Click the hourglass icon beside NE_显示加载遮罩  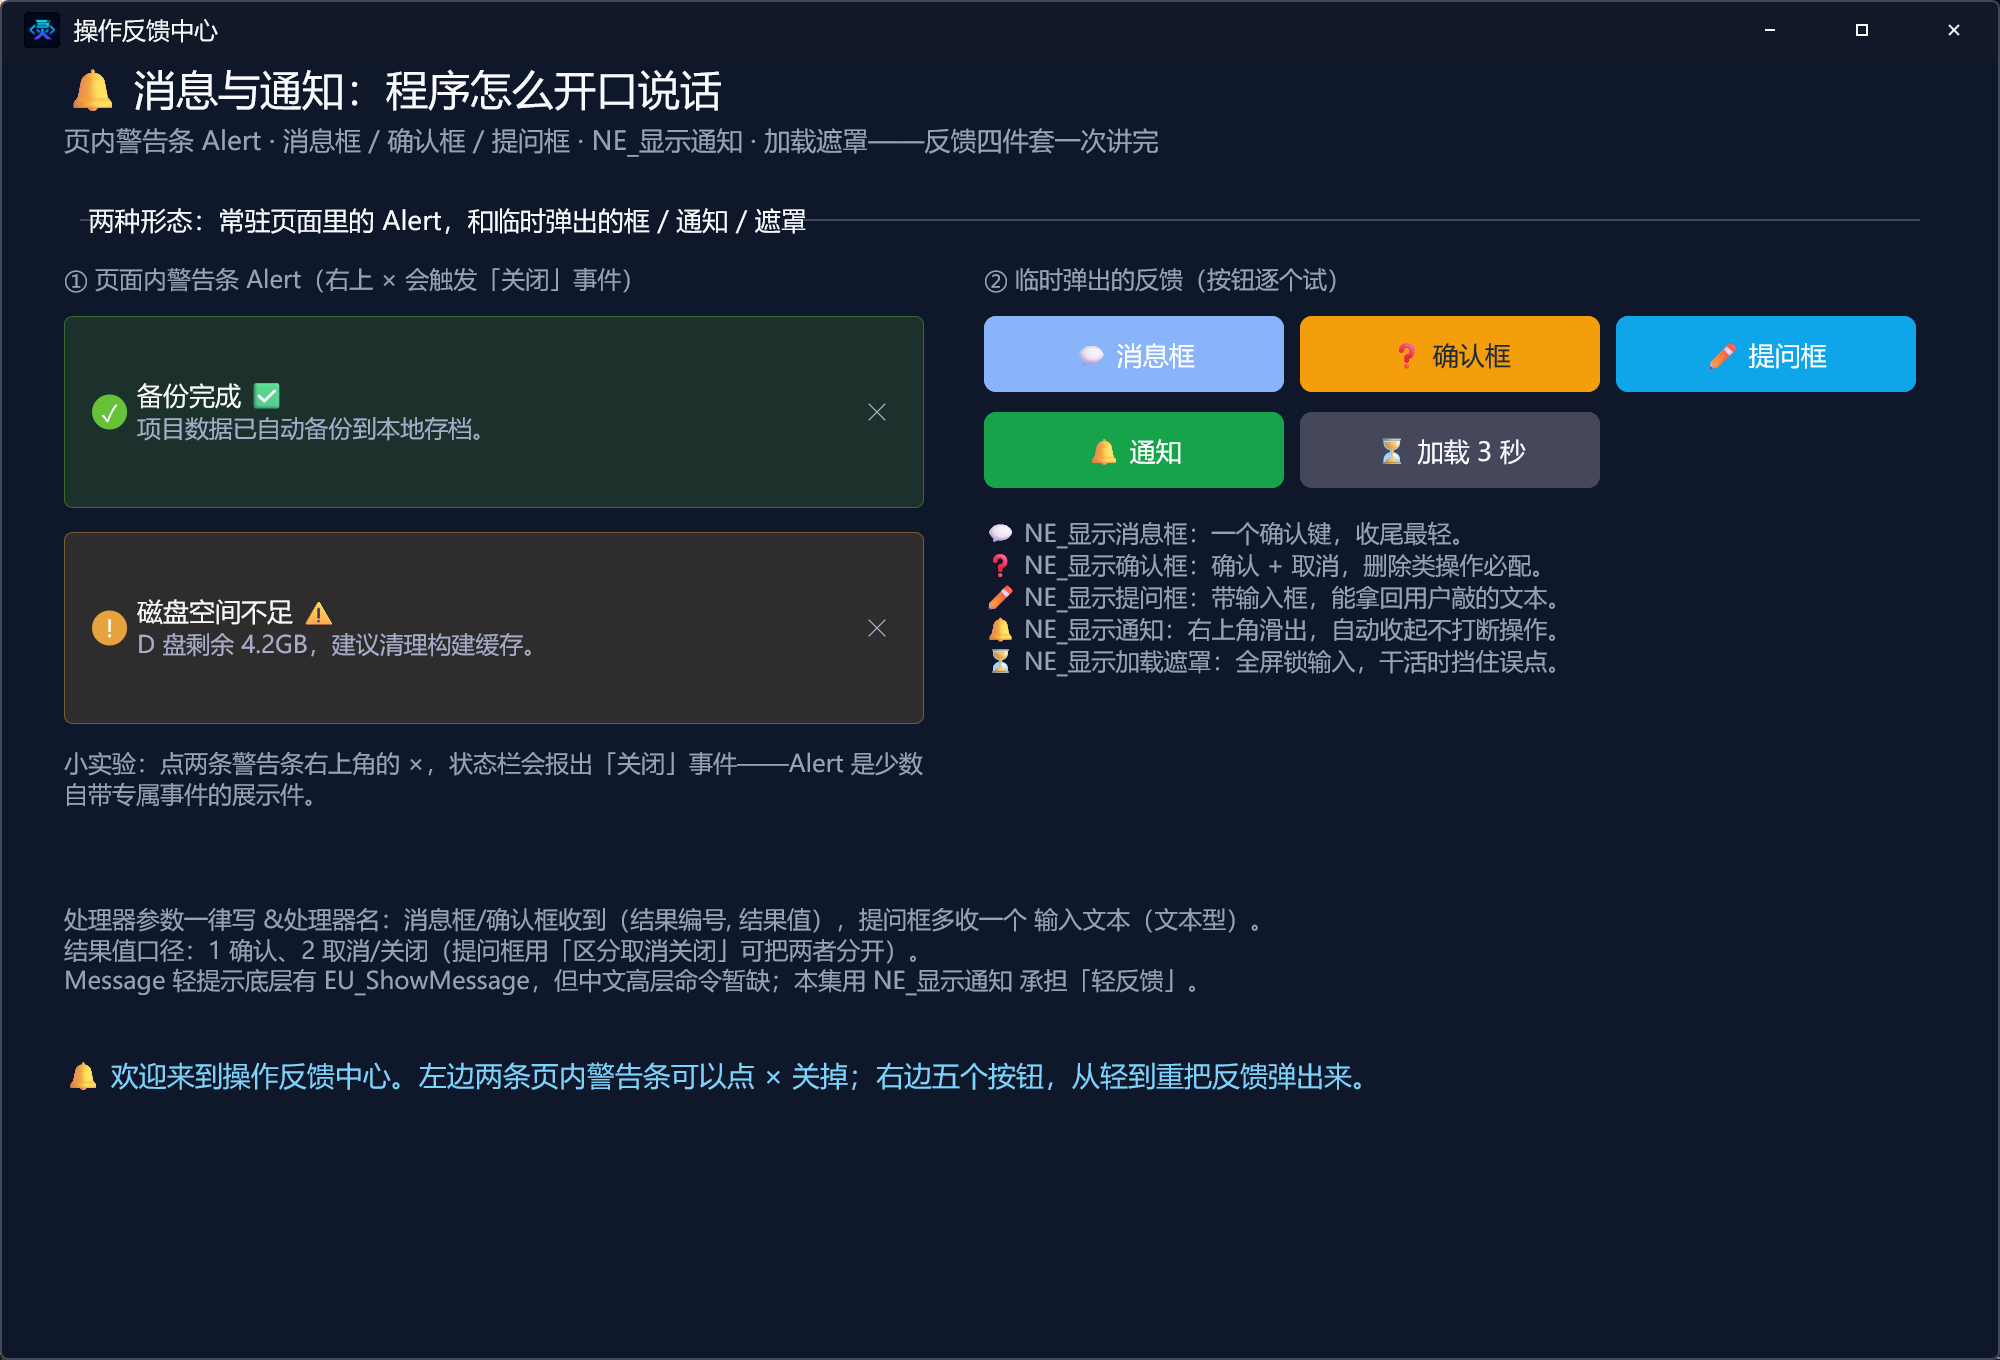coord(1000,661)
